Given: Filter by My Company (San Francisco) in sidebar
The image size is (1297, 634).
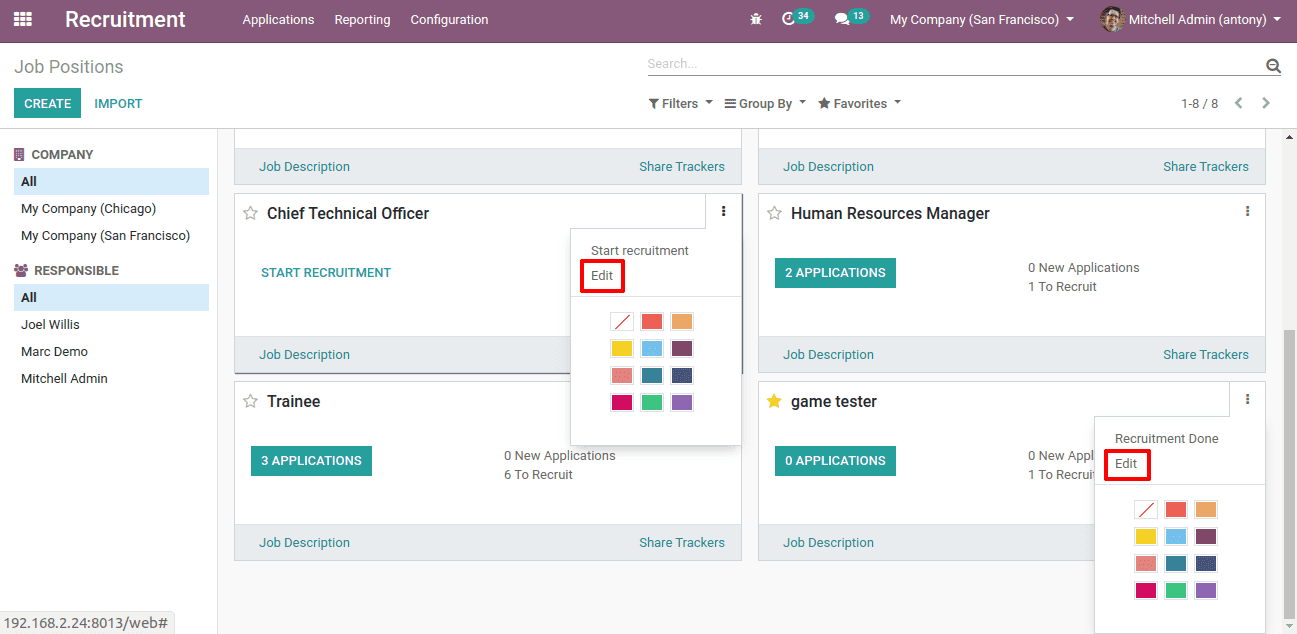Looking at the screenshot, I should (x=105, y=236).
